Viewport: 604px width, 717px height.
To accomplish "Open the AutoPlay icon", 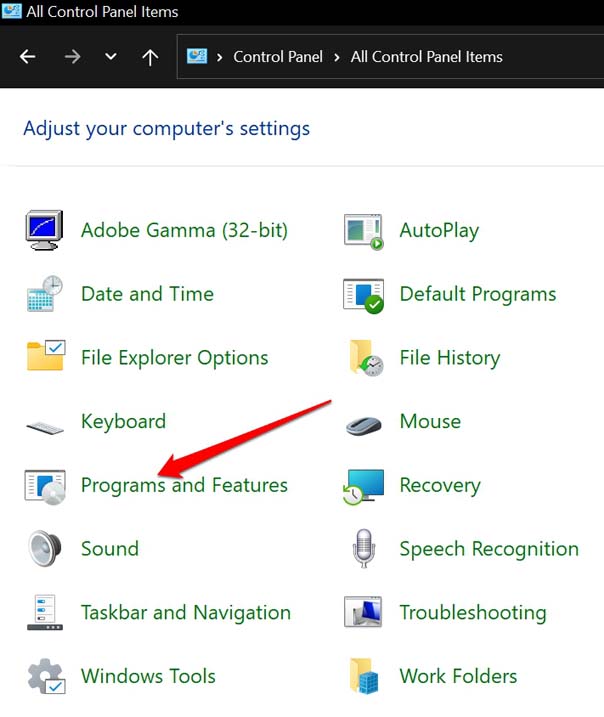I will tap(363, 230).
